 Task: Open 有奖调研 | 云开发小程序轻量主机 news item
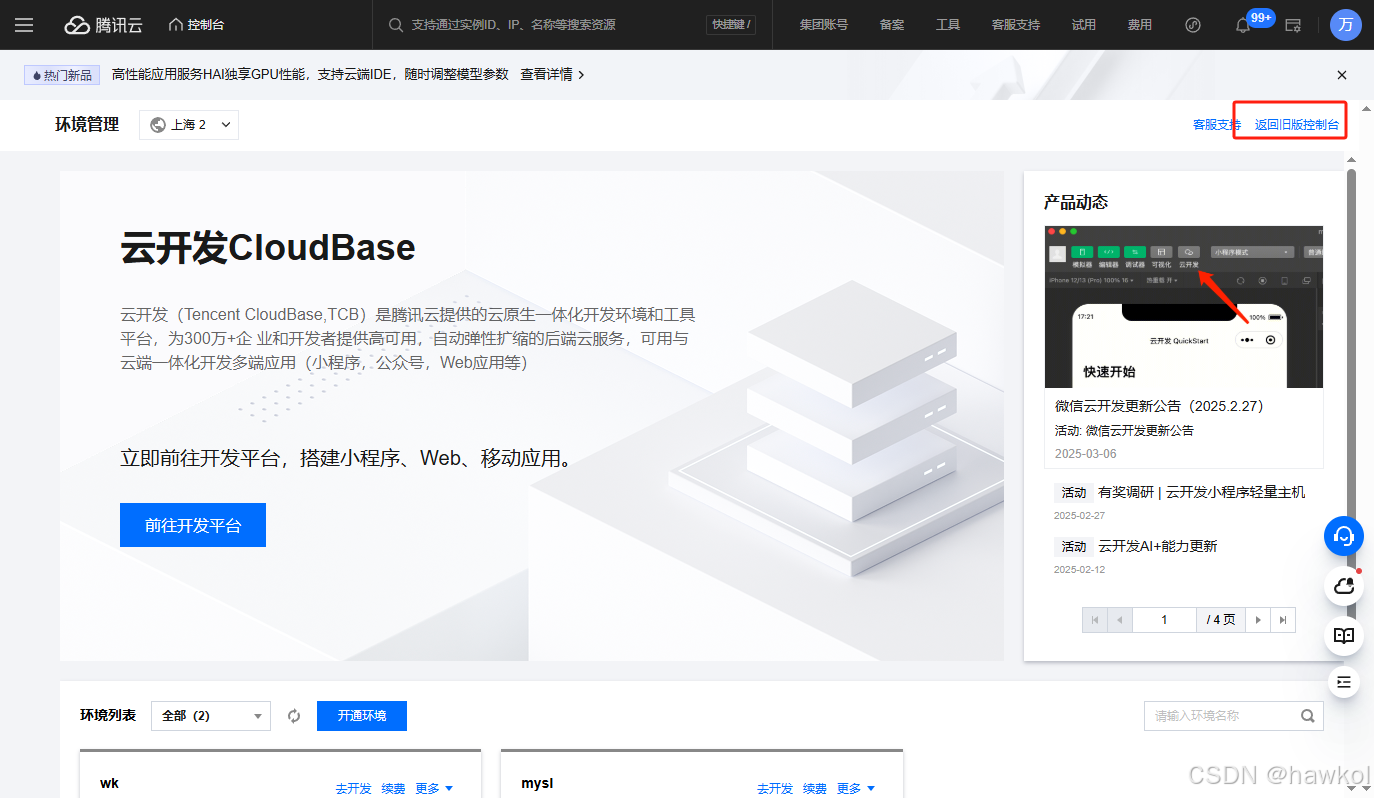(1201, 492)
